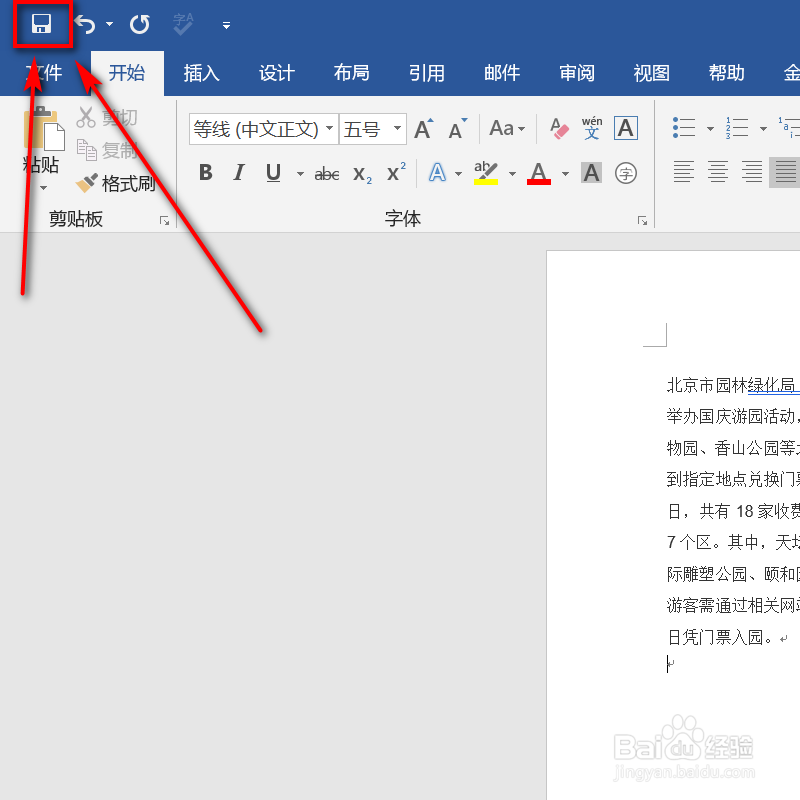Switch to the 插入 ribbon tab
The height and width of the screenshot is (800, 800).
pos(201,72)
